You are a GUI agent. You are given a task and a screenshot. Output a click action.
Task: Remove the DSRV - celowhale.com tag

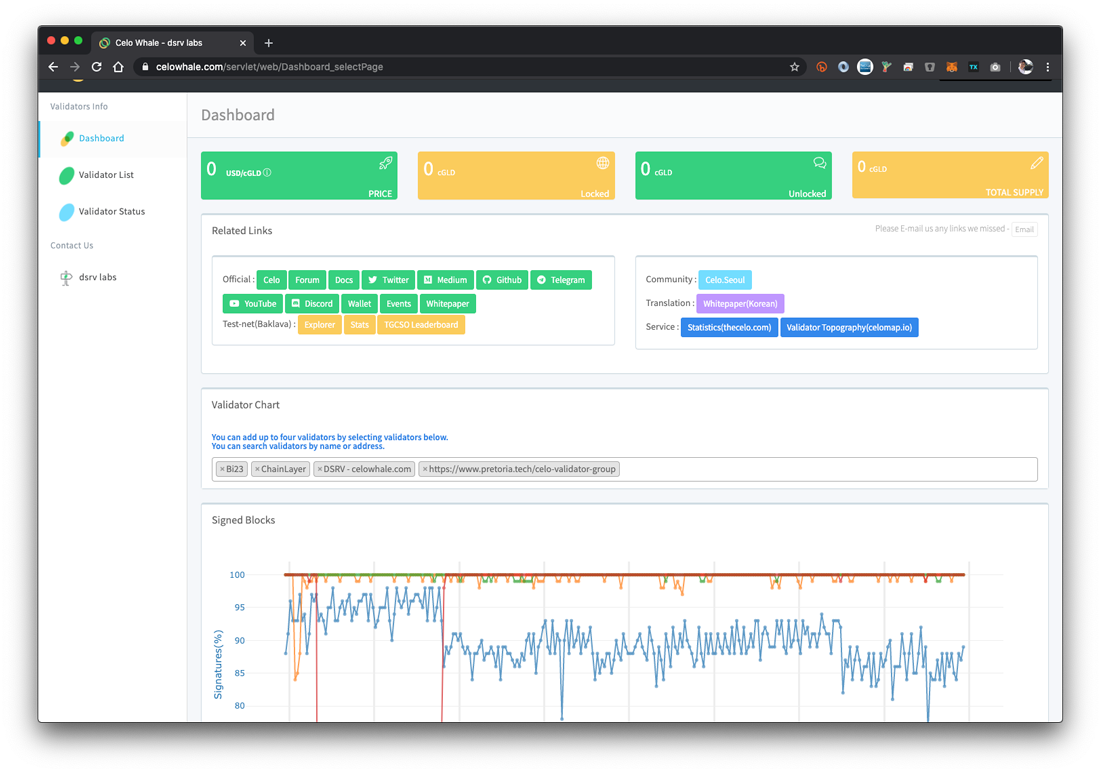pyautogui.click(x=319, y=470)
